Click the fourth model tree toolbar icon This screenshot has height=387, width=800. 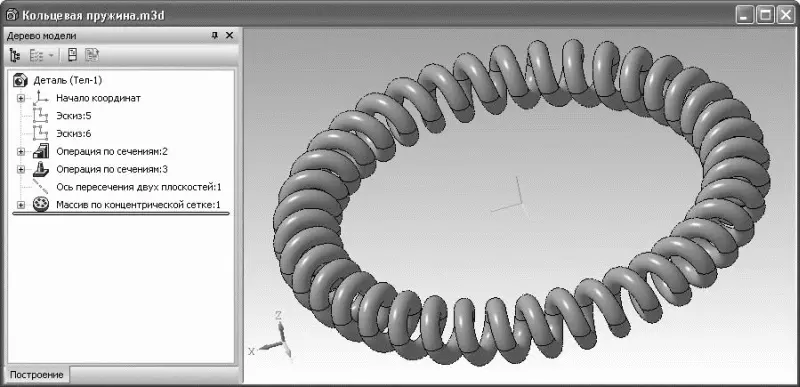(x=92, y=55)
